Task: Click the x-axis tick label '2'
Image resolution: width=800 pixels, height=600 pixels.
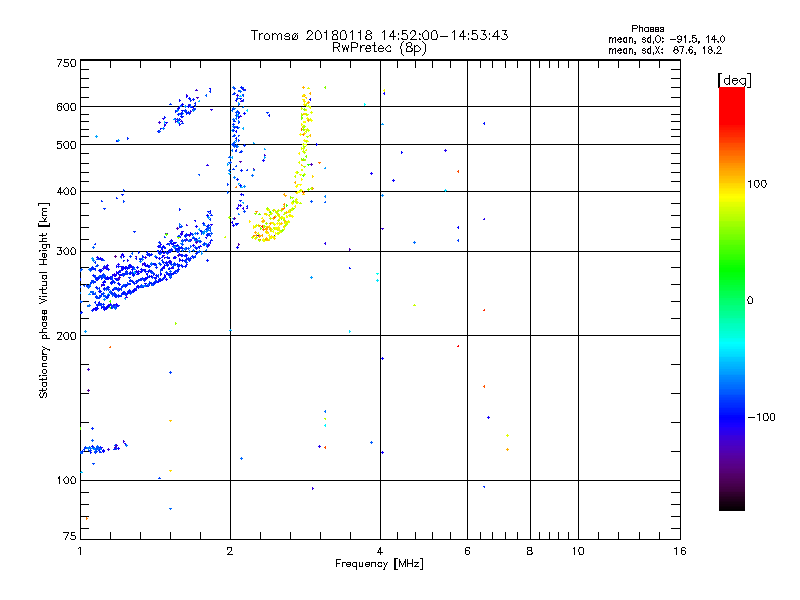Action: (x=230, y=551)
